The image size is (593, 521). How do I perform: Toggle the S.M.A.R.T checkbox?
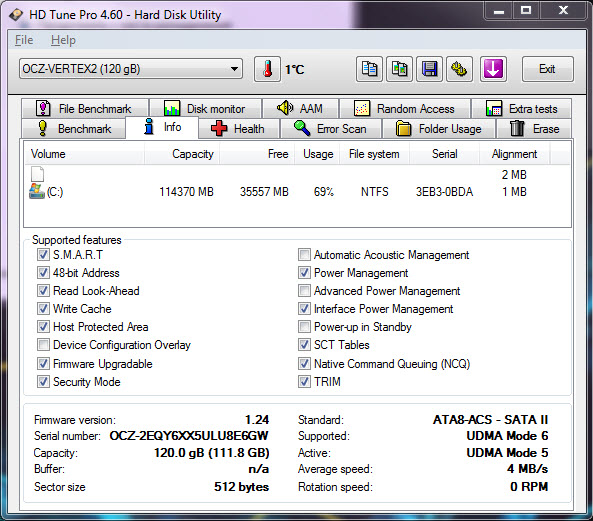coord(43,254)
